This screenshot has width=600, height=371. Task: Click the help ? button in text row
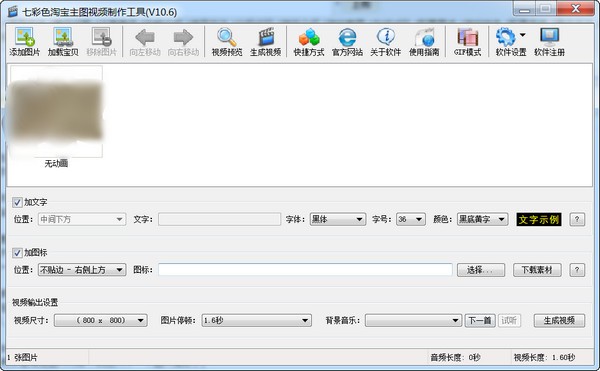point(577,219)
